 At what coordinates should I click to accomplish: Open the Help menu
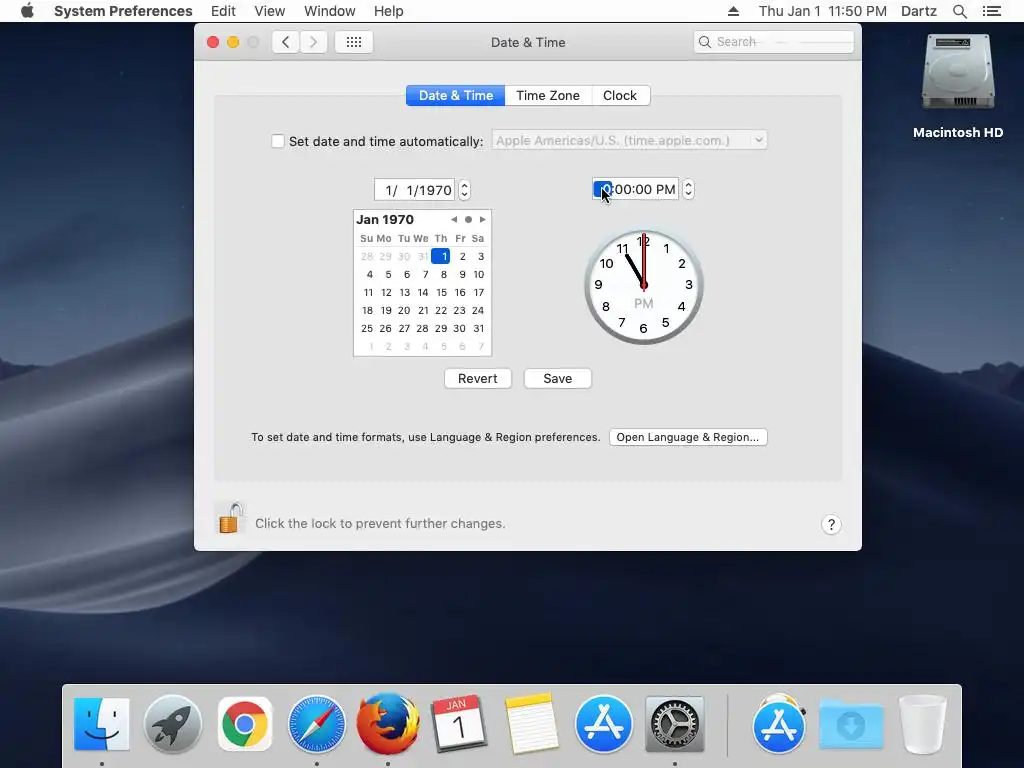click(389, 11)
